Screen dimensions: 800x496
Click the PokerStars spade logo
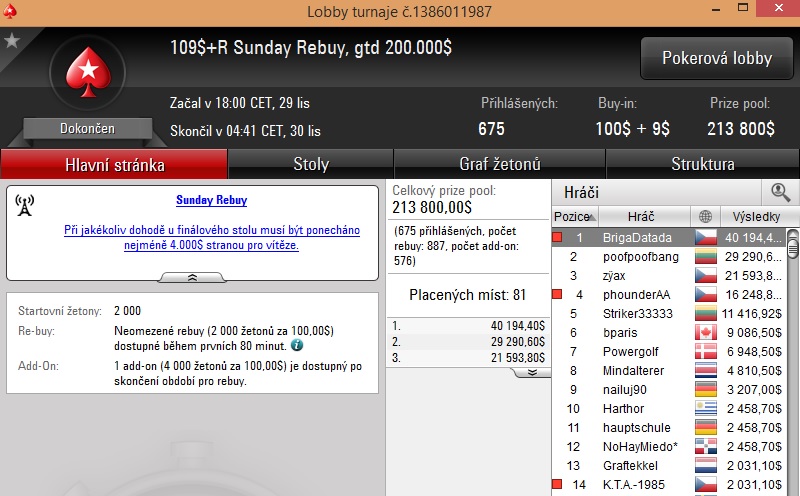pos(88,72)
